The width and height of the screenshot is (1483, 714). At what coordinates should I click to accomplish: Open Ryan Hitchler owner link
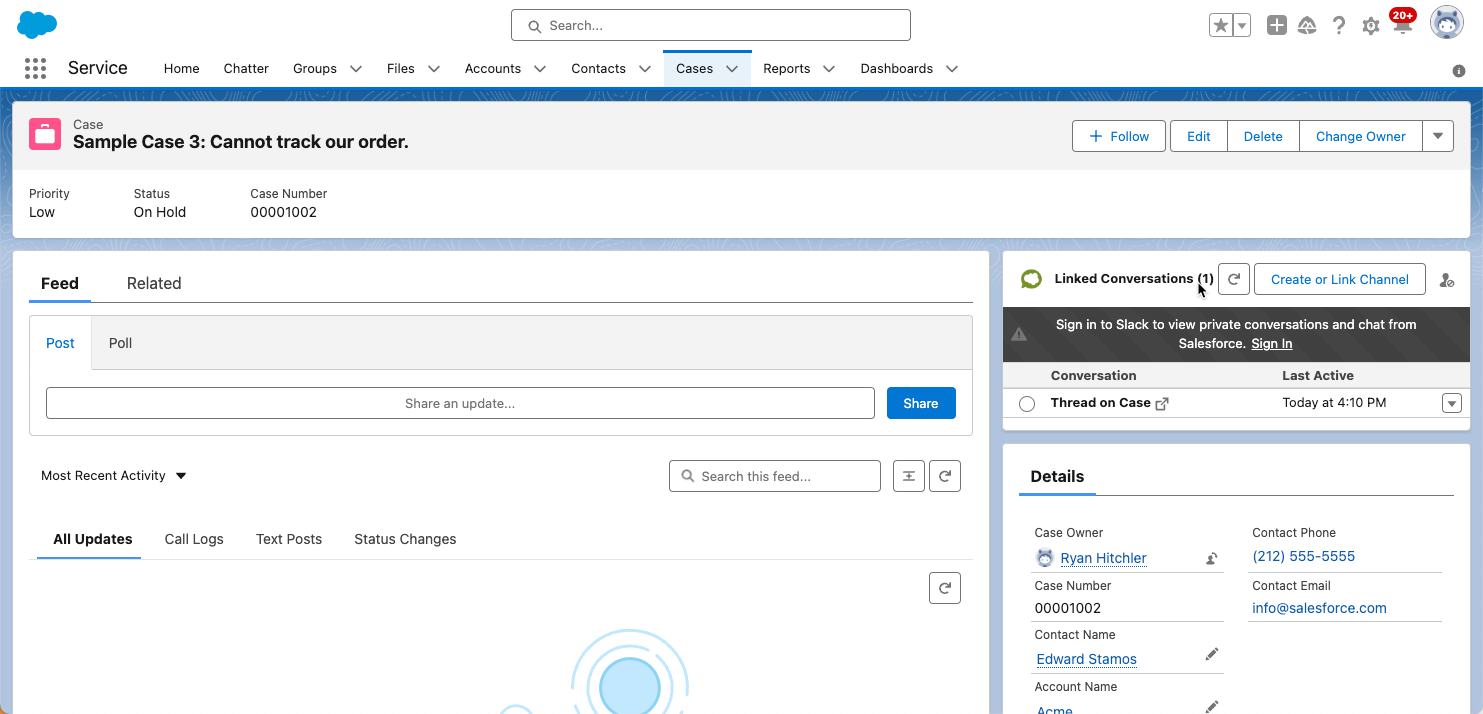click(1104, 558)
